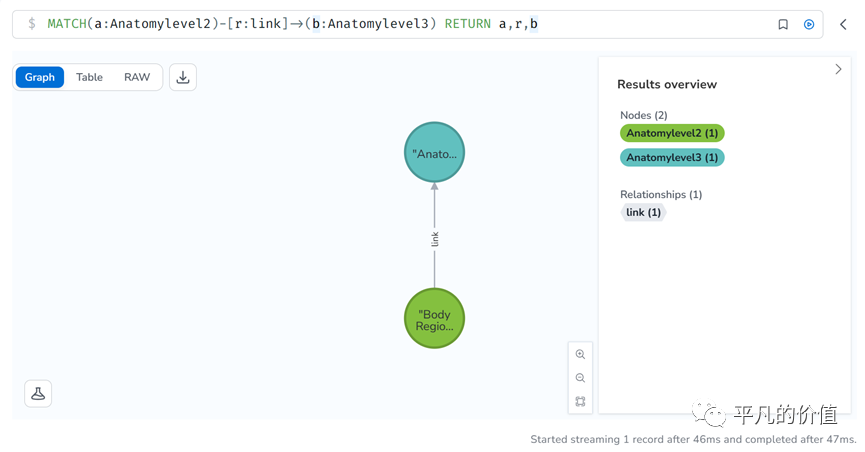Collapse the Results overview panel
Screen dimensions: 865x452
838,69
